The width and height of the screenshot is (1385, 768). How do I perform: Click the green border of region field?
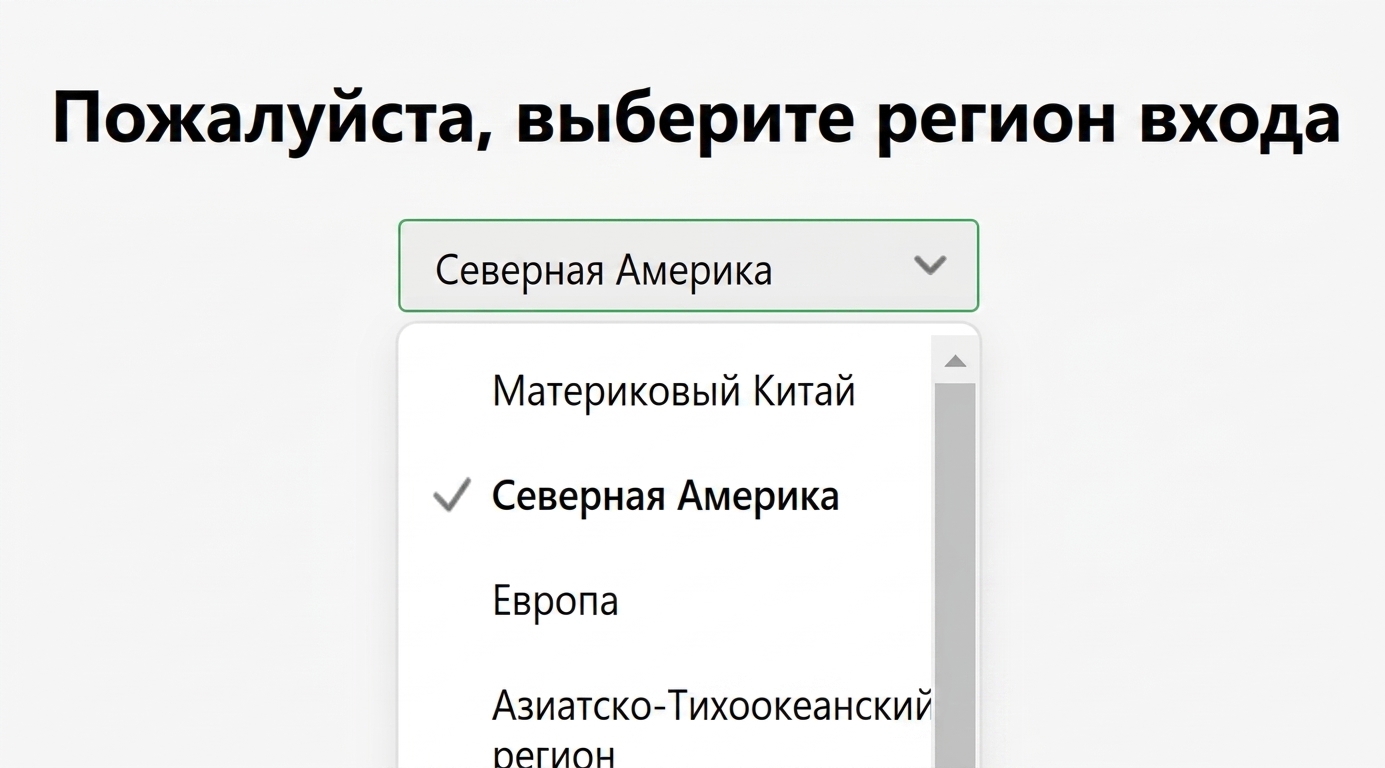[x=688, y=221]
